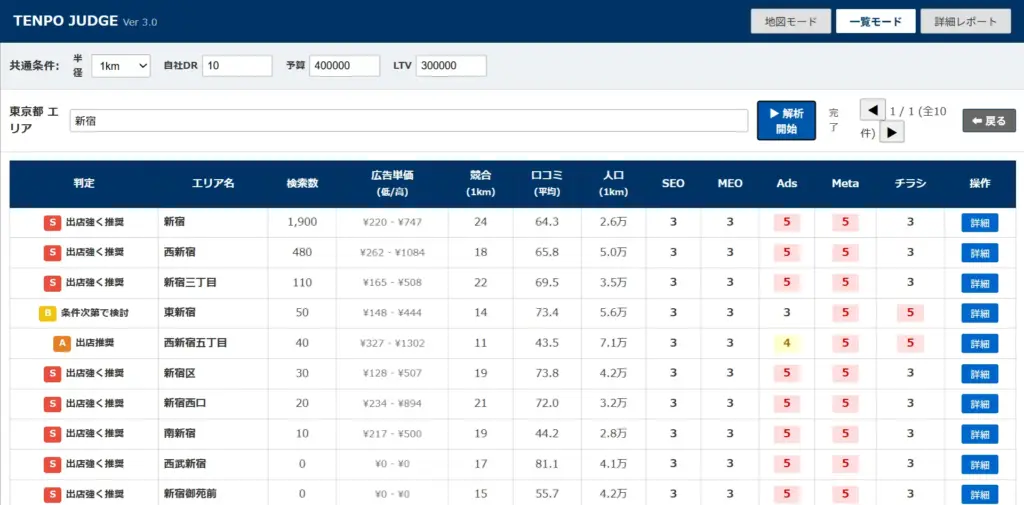The height and width of the screenshot is (505, 1024).
Task: Click the Ads score 4 badge
Action: [787, 343]
